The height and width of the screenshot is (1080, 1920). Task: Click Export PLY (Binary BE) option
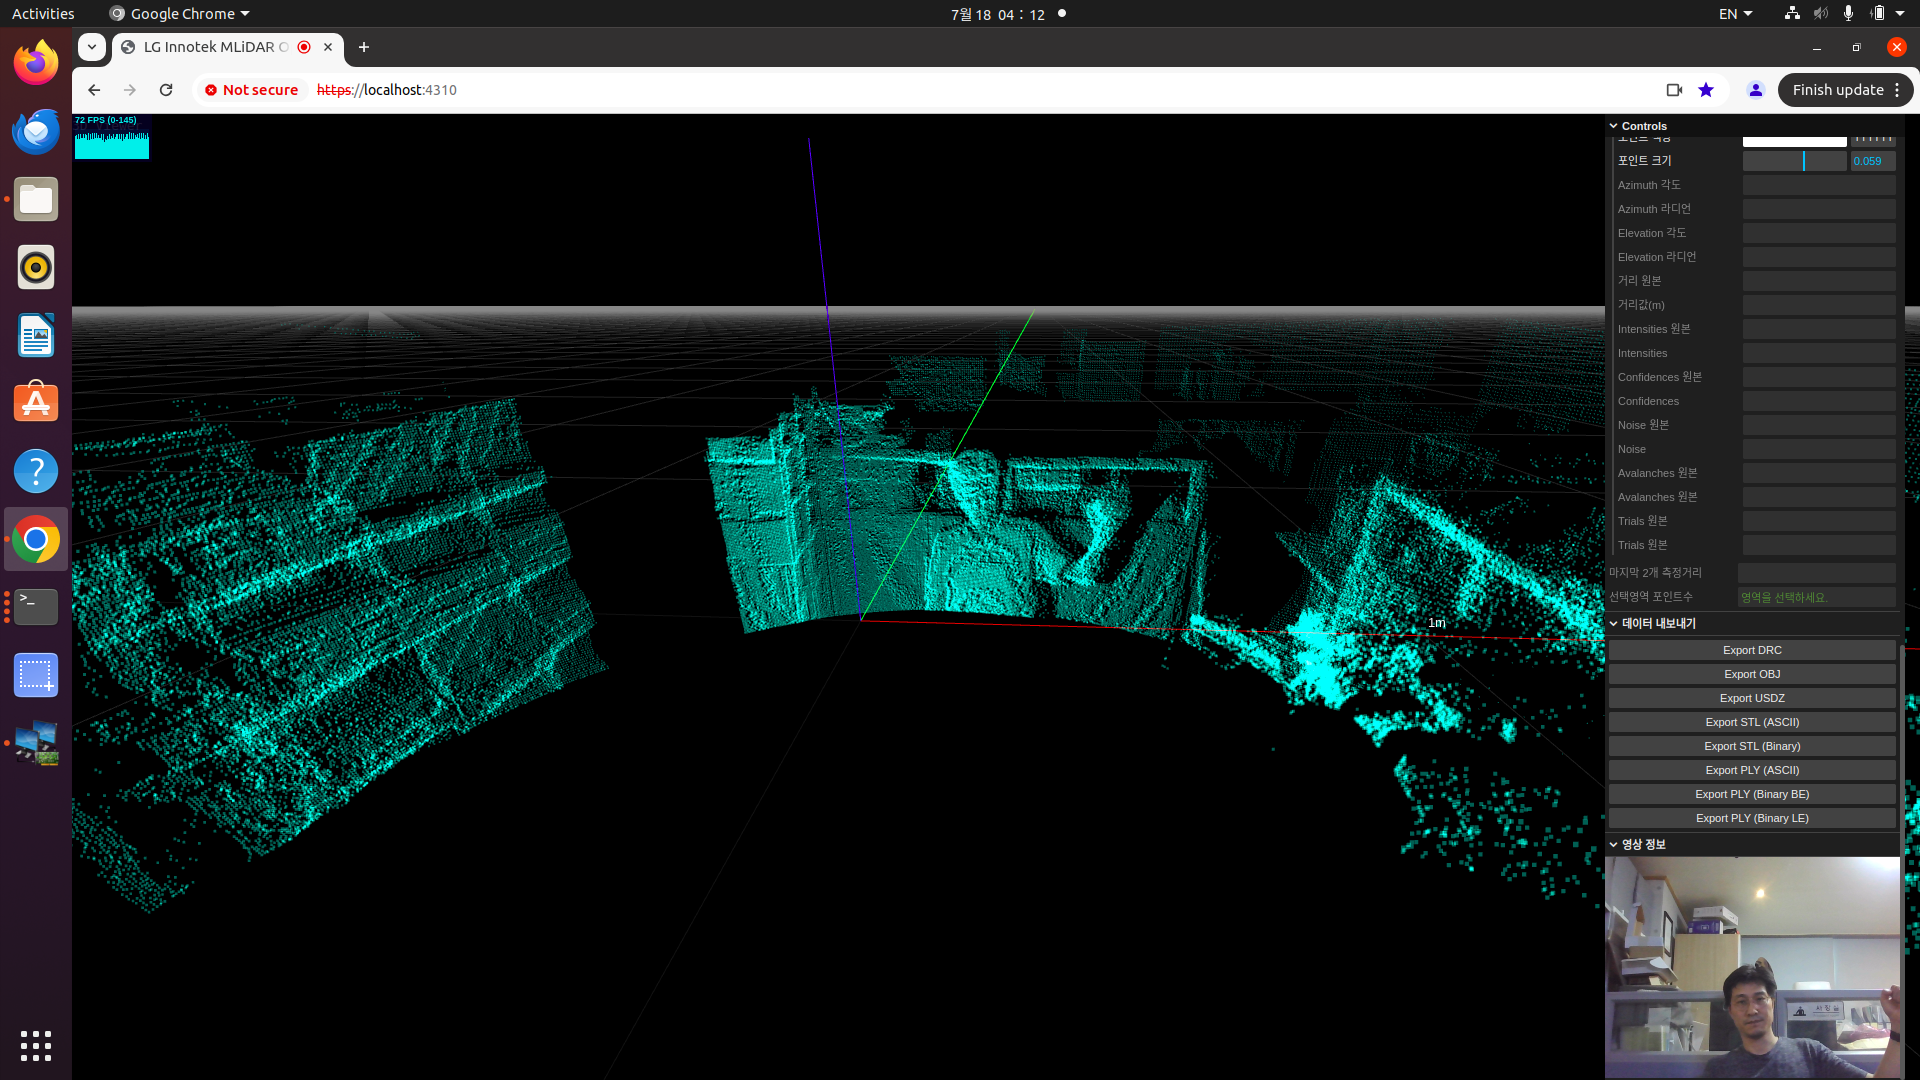[1753, 793]
